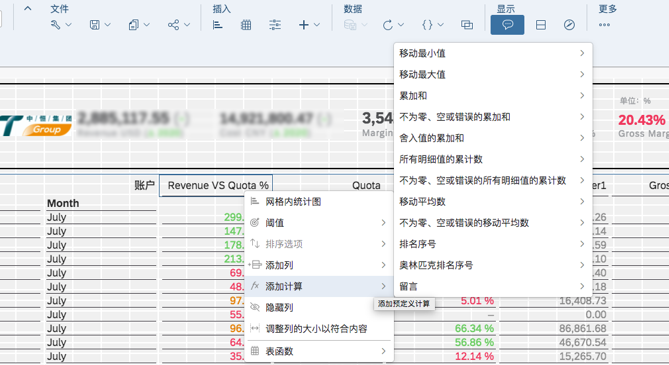This screenshot has height=365, width=669.
Task: Insert a chart using the chart icon
Action: pos(217,25)
